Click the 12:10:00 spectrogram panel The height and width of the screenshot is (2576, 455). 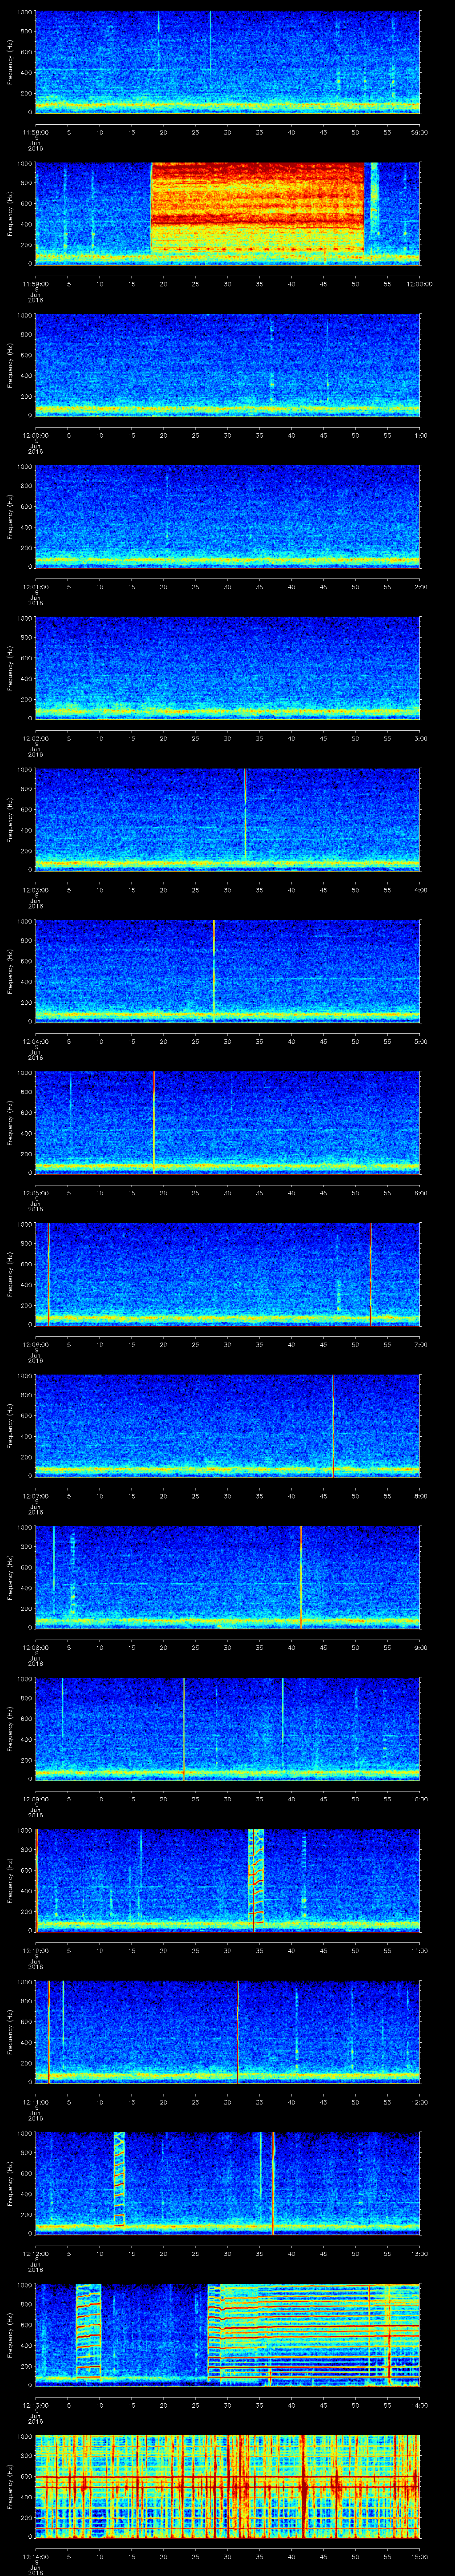[x=228, y=1880]
